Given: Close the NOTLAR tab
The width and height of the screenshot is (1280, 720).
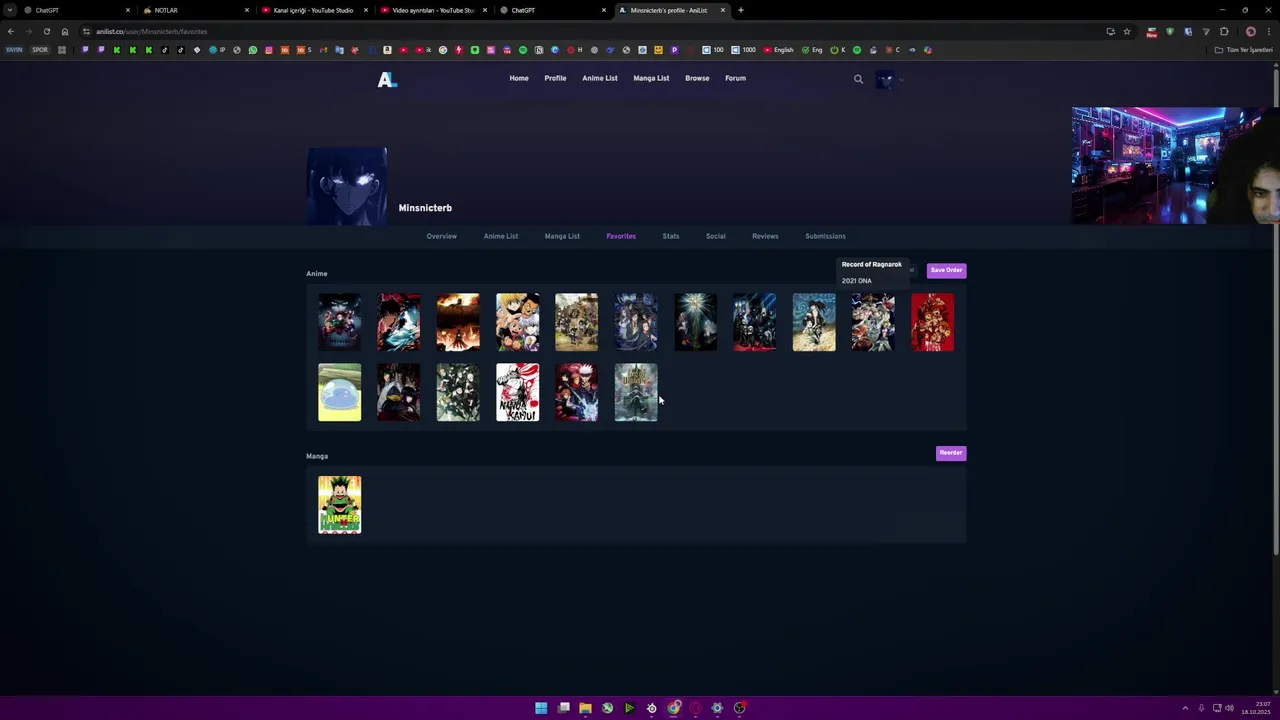Looking at the screenshot, I should point(247,10).
